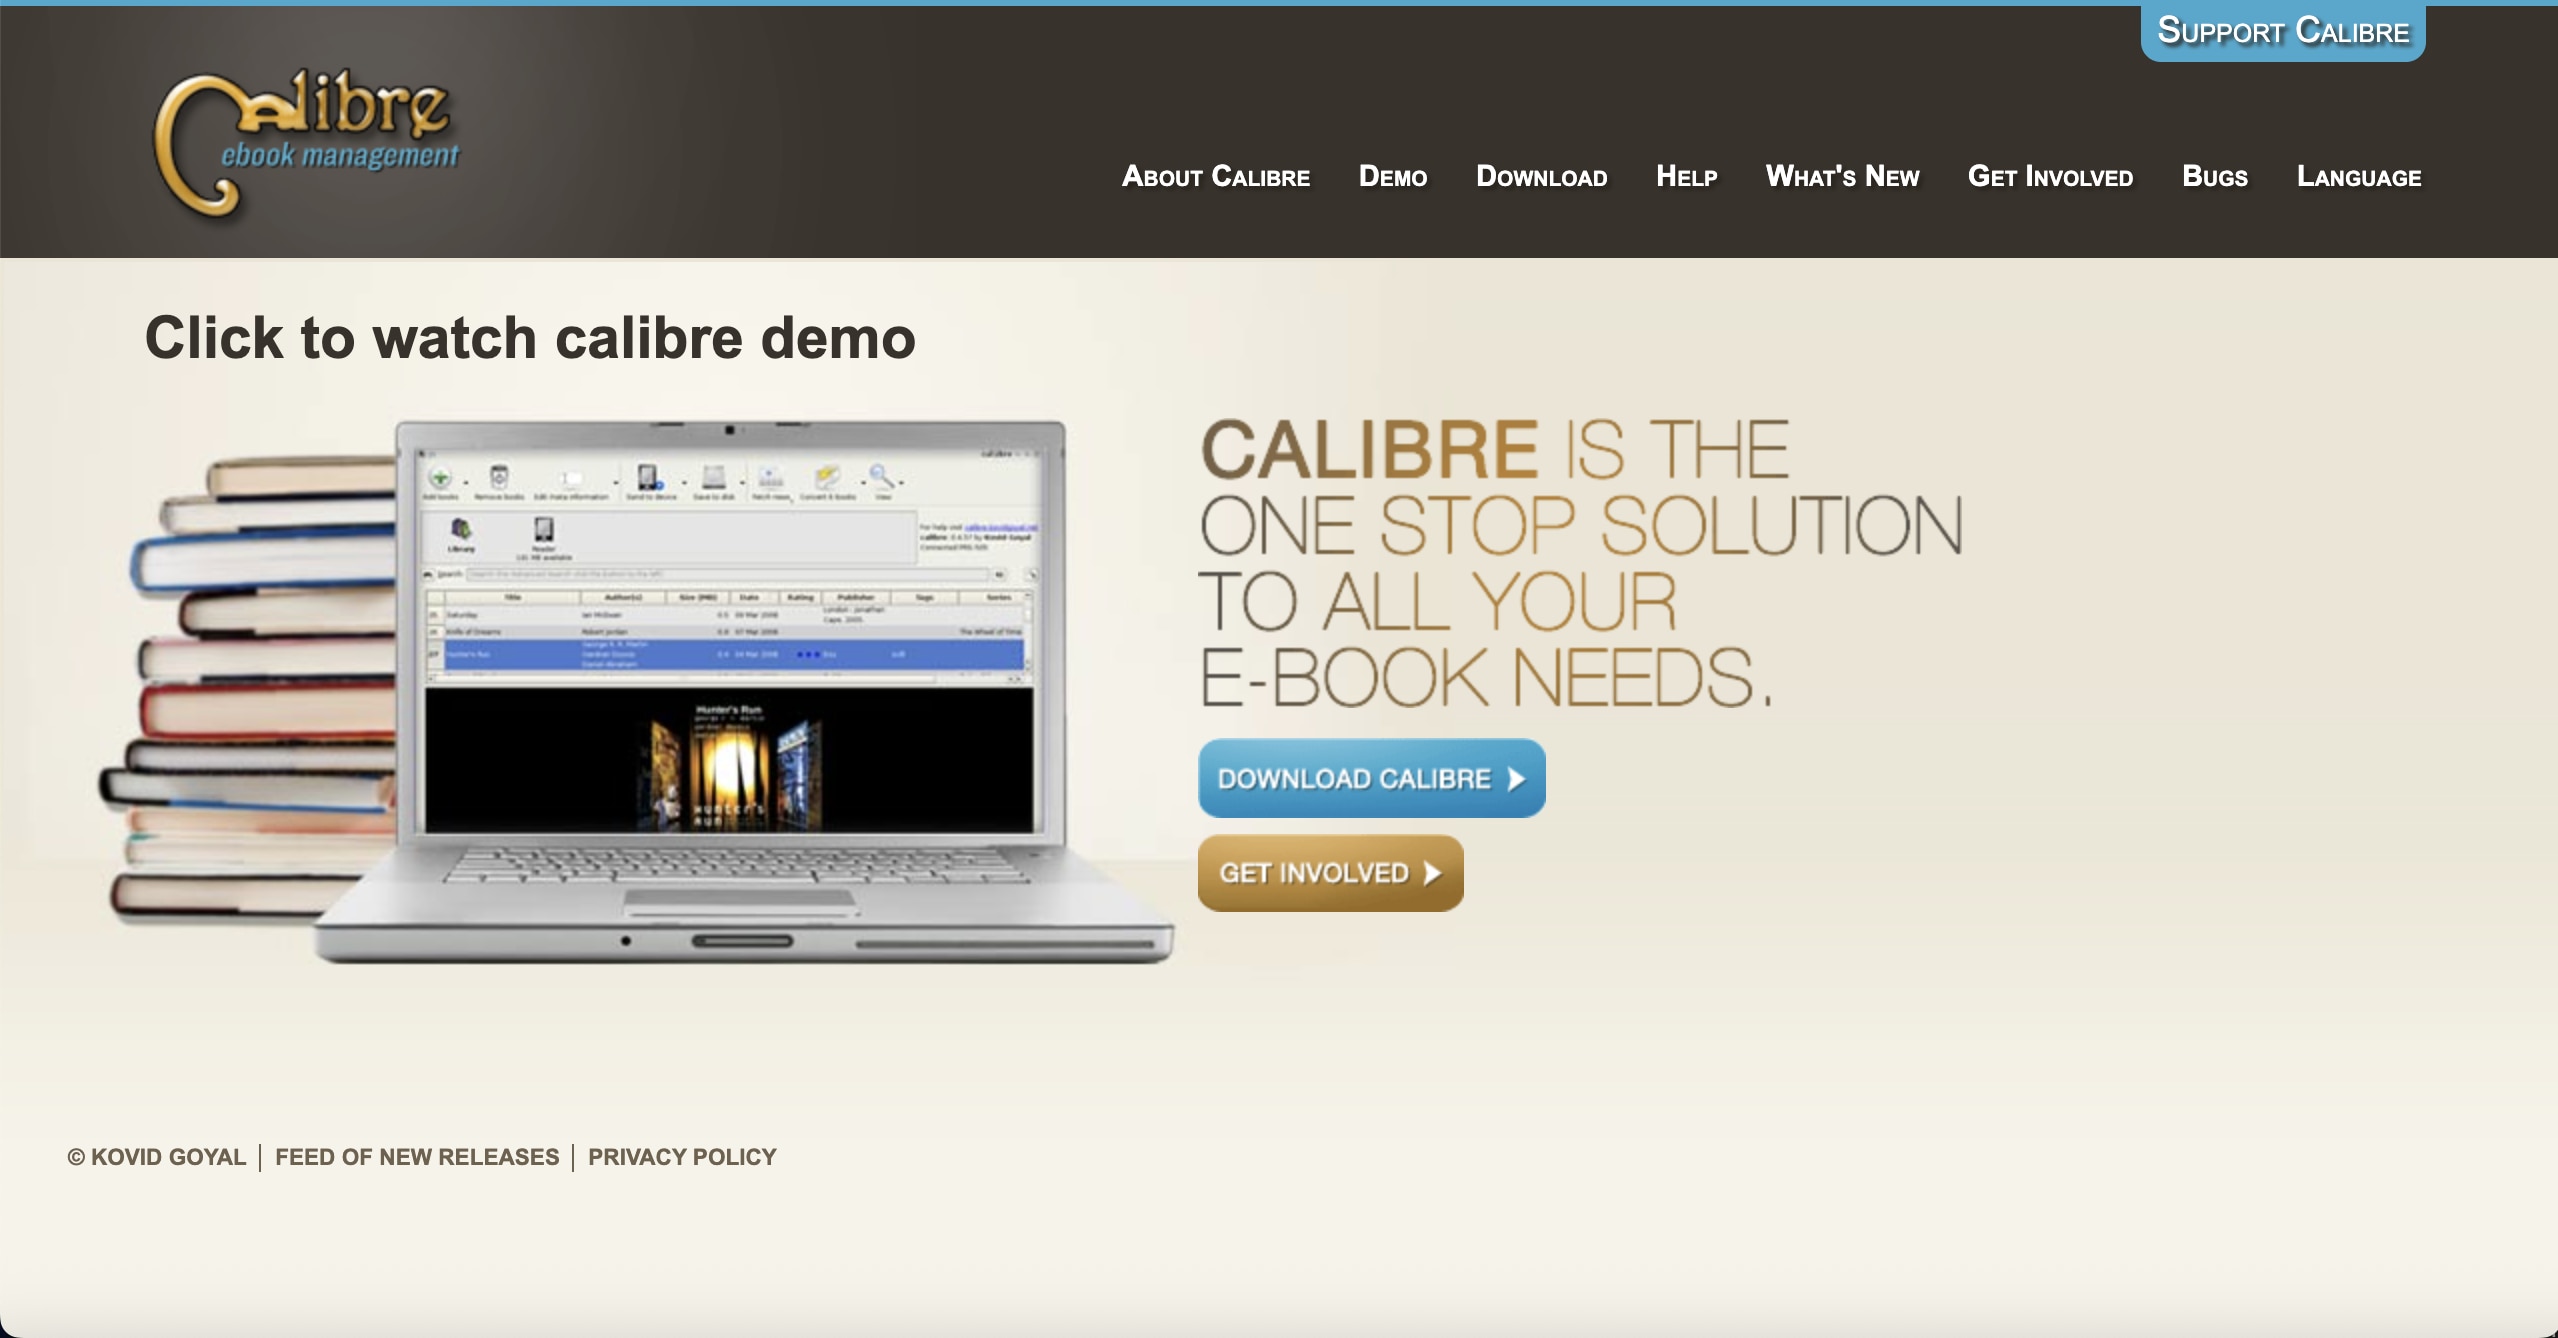Open the Help nav item
The height and width of the screenshot is (1338, 2558).
coord(1686,177)
